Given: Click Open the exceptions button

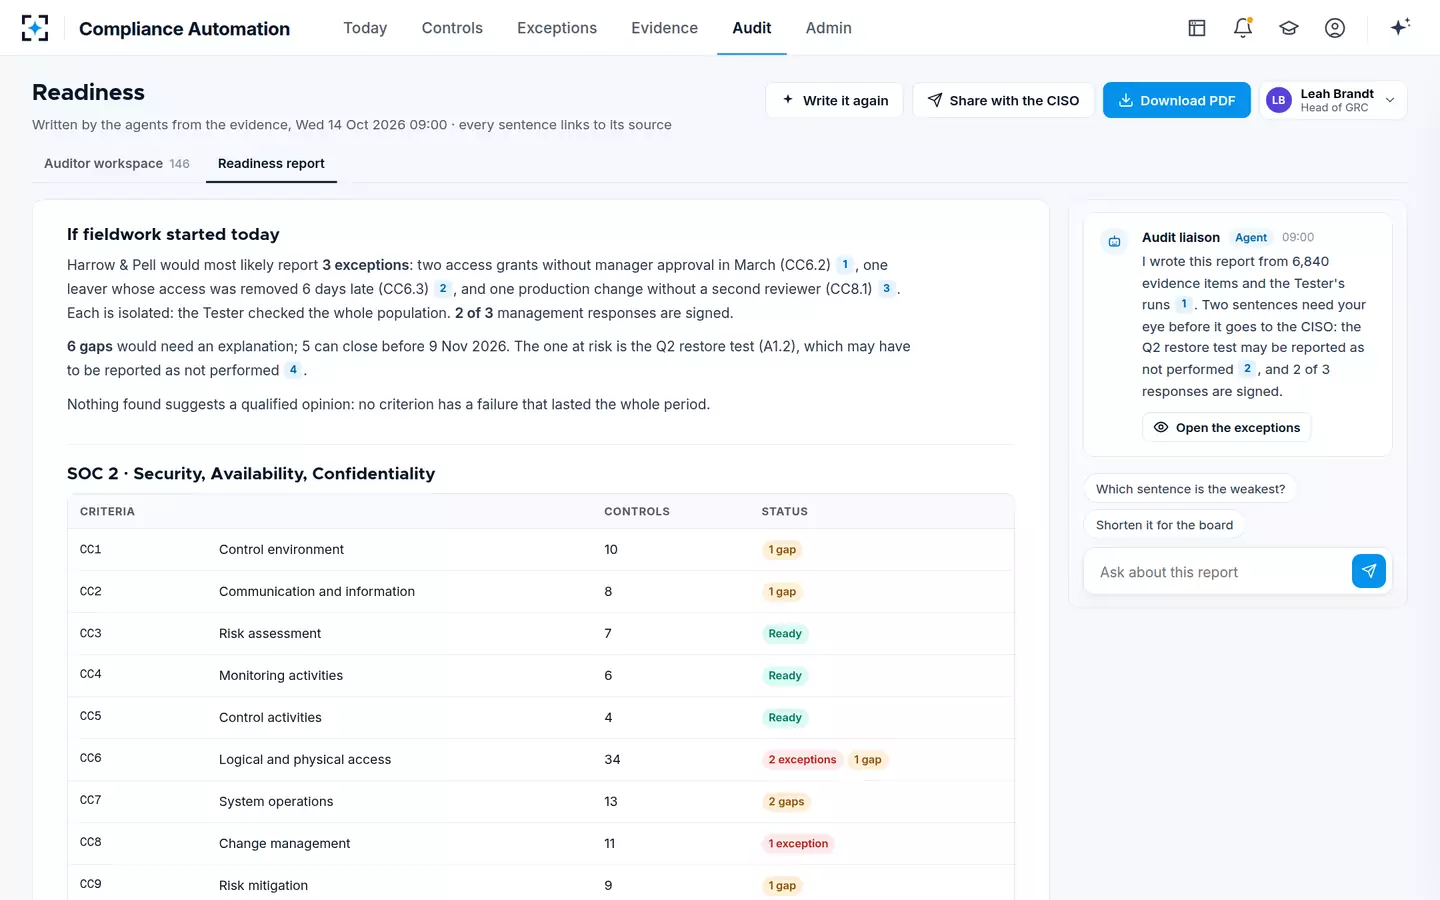Looking at the screenshot, I should pyautogui.click(x=1226, y=428).
